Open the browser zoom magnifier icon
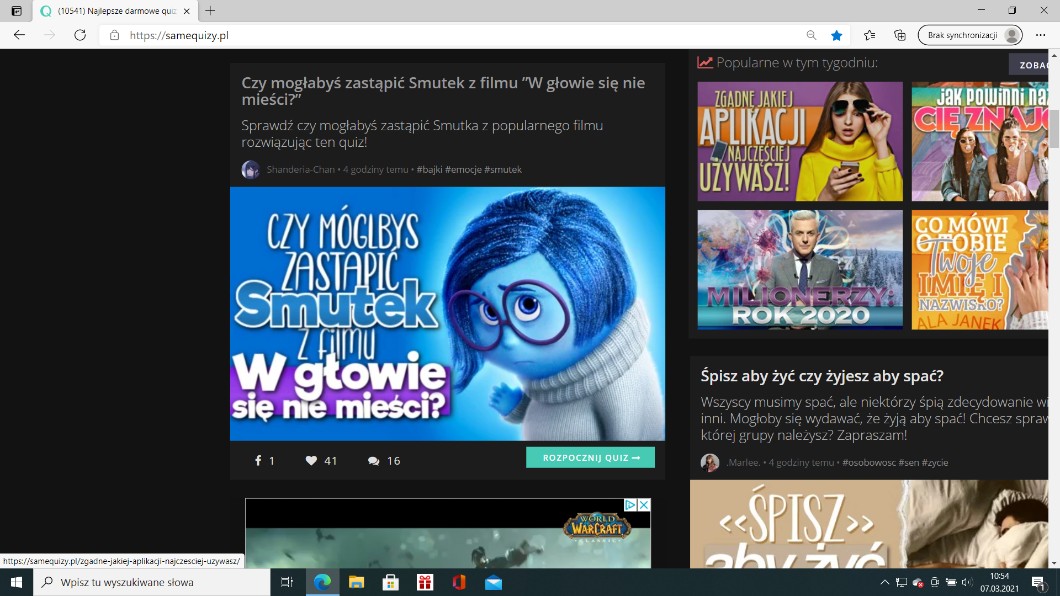 (x=811, y=35)
